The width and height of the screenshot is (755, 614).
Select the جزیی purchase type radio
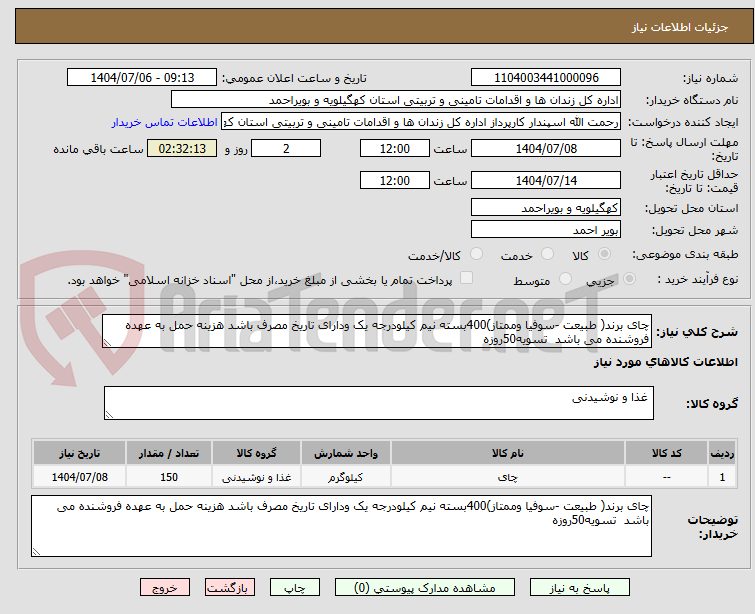click(x=629, y=279)
